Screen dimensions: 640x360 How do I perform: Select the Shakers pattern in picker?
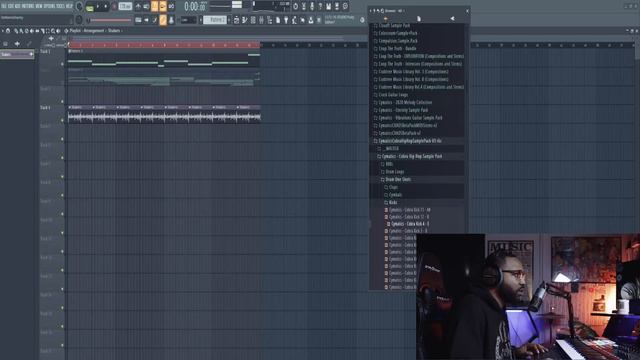pyautogui.click(x=17, y=54)
